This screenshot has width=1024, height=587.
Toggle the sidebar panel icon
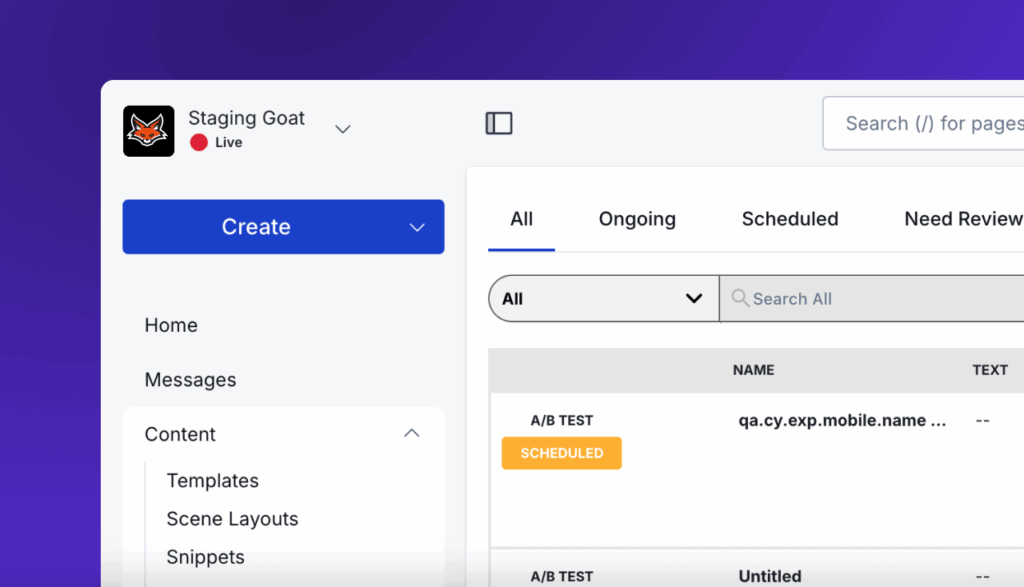coord(499,123)
